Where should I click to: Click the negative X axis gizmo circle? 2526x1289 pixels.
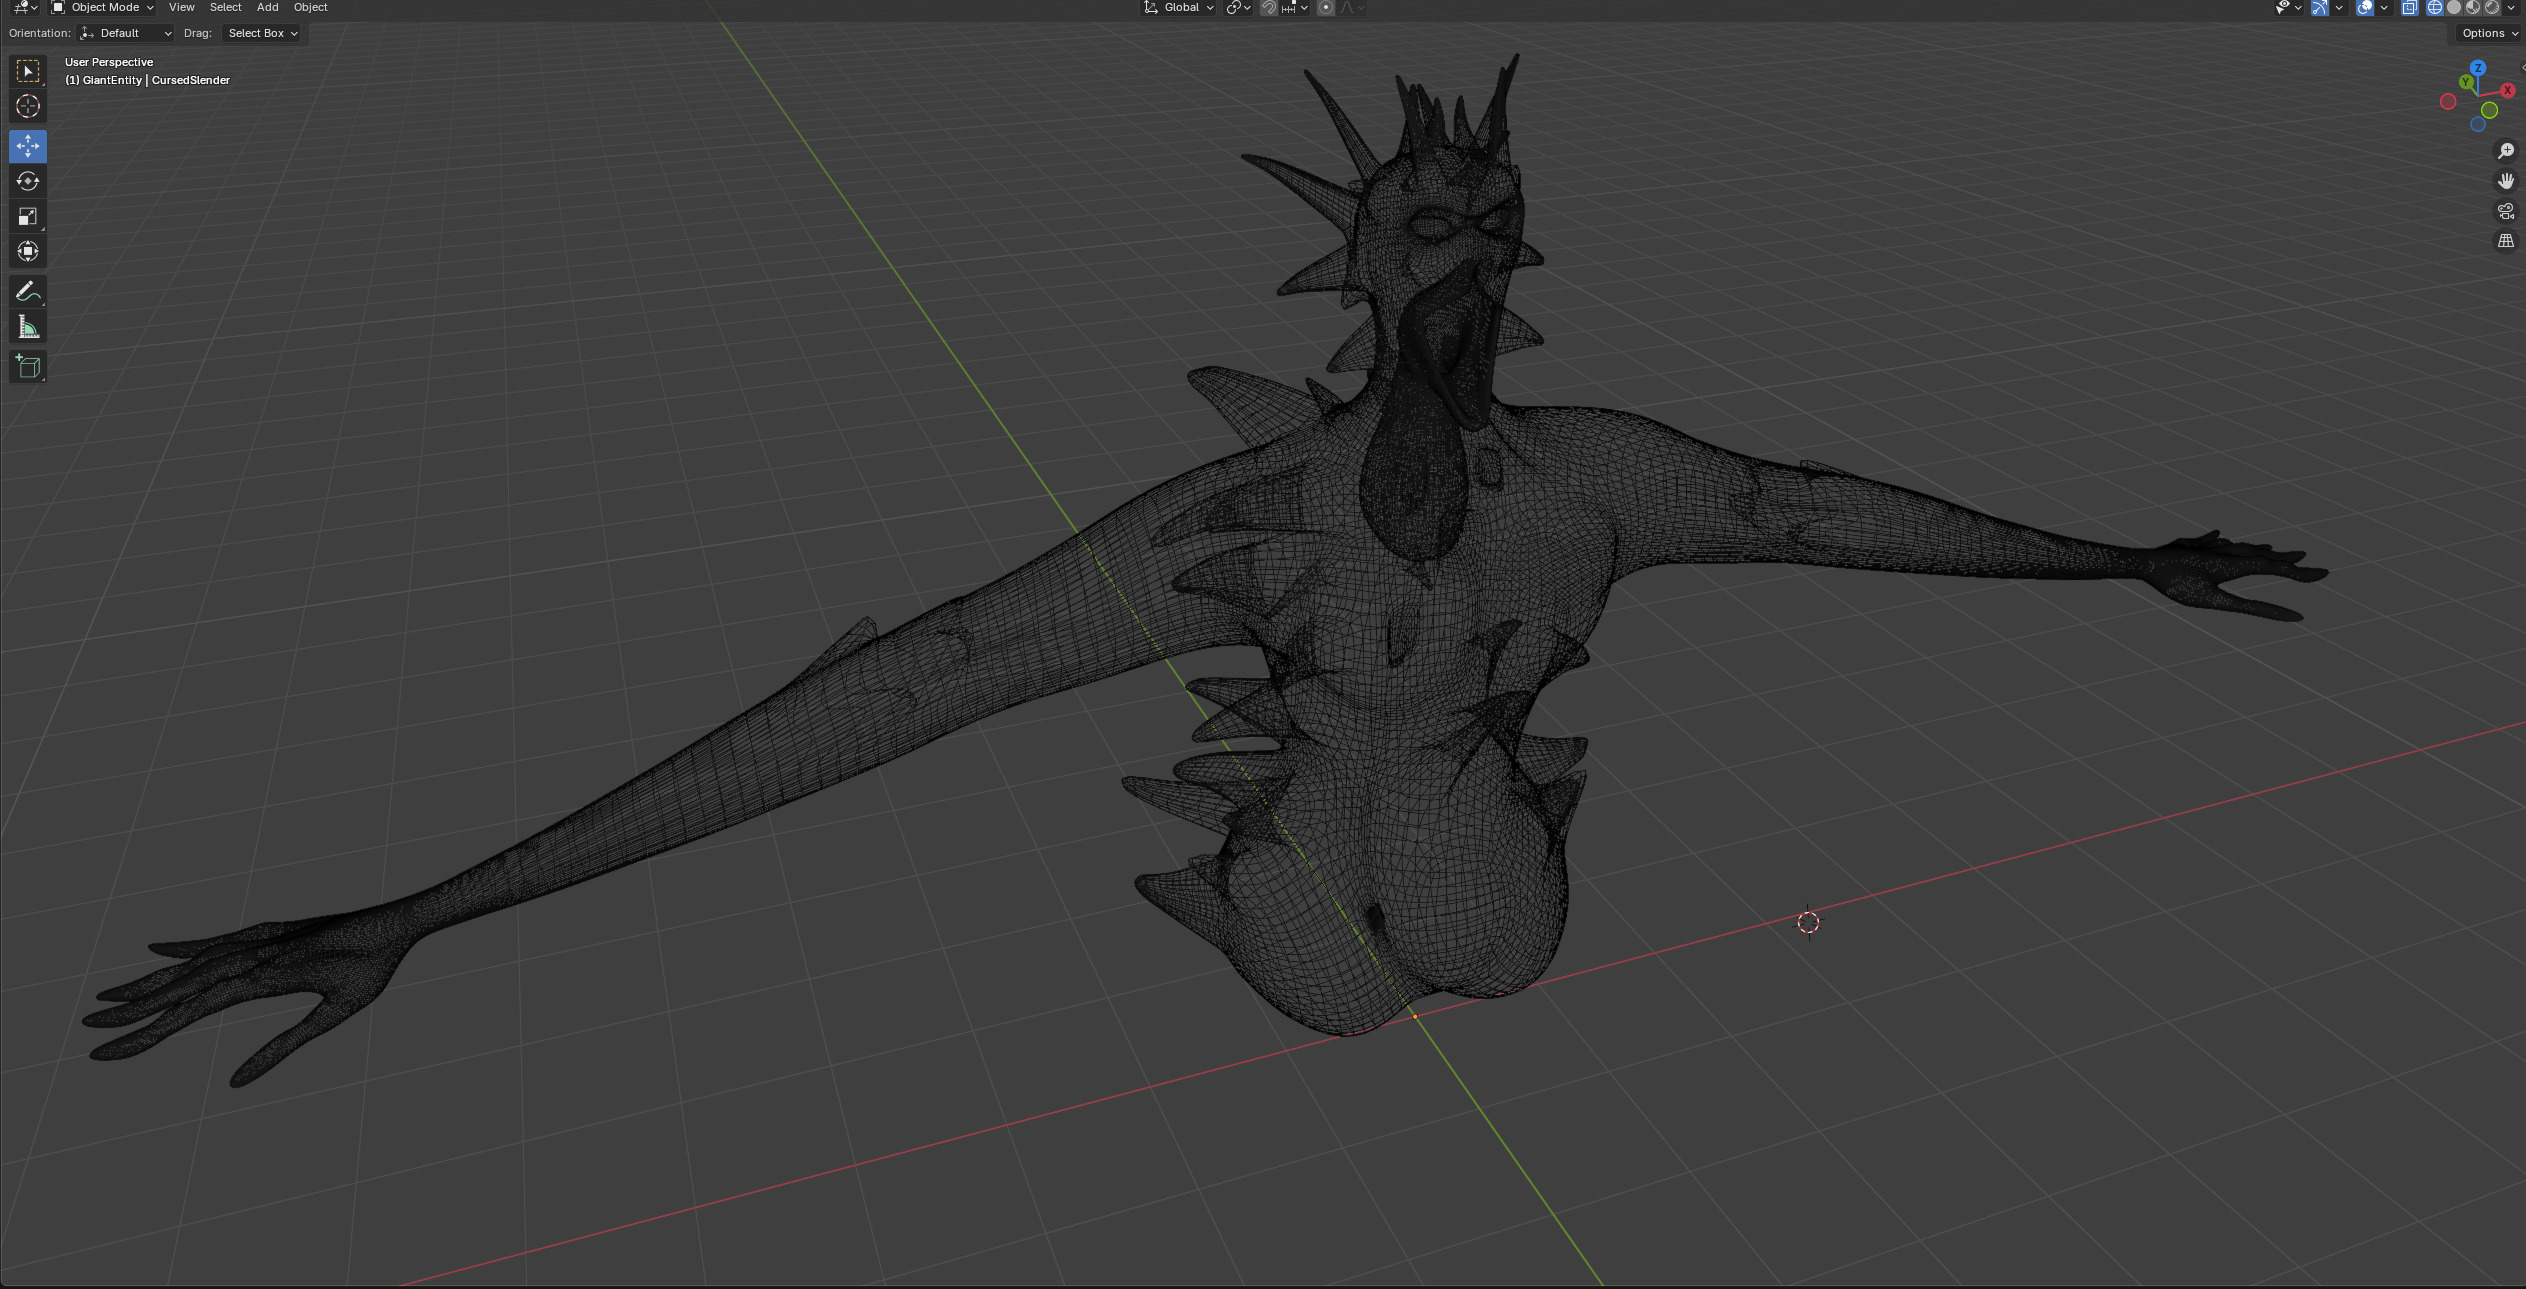2448,101
